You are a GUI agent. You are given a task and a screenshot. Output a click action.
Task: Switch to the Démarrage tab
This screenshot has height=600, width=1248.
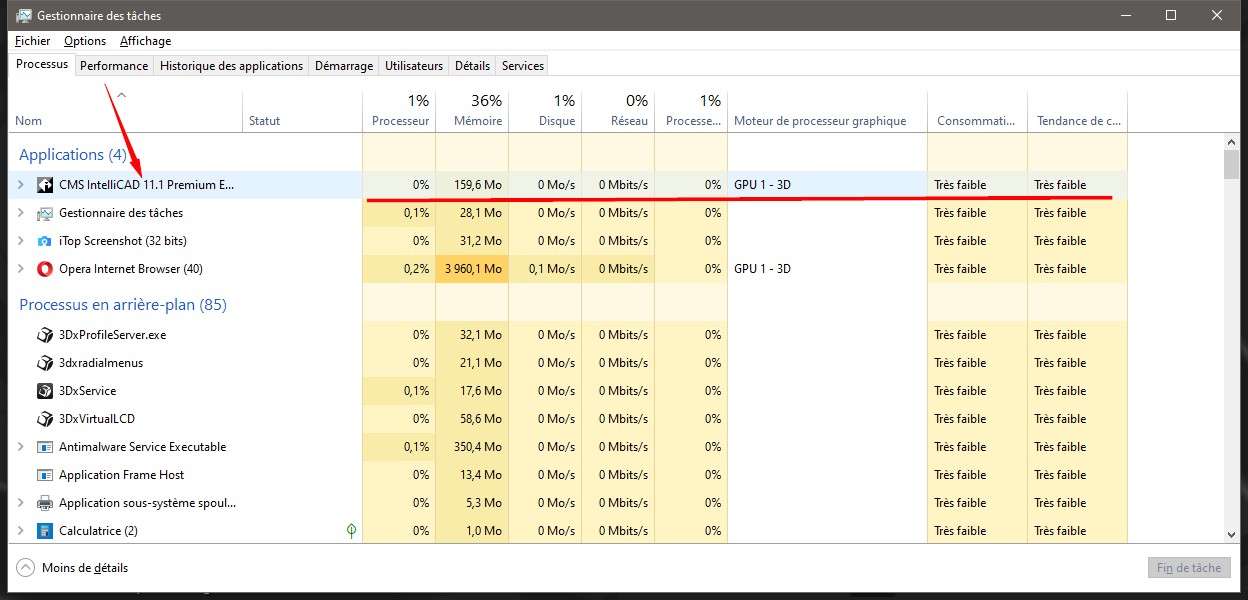pyautogui.click(x=344, y=66)
